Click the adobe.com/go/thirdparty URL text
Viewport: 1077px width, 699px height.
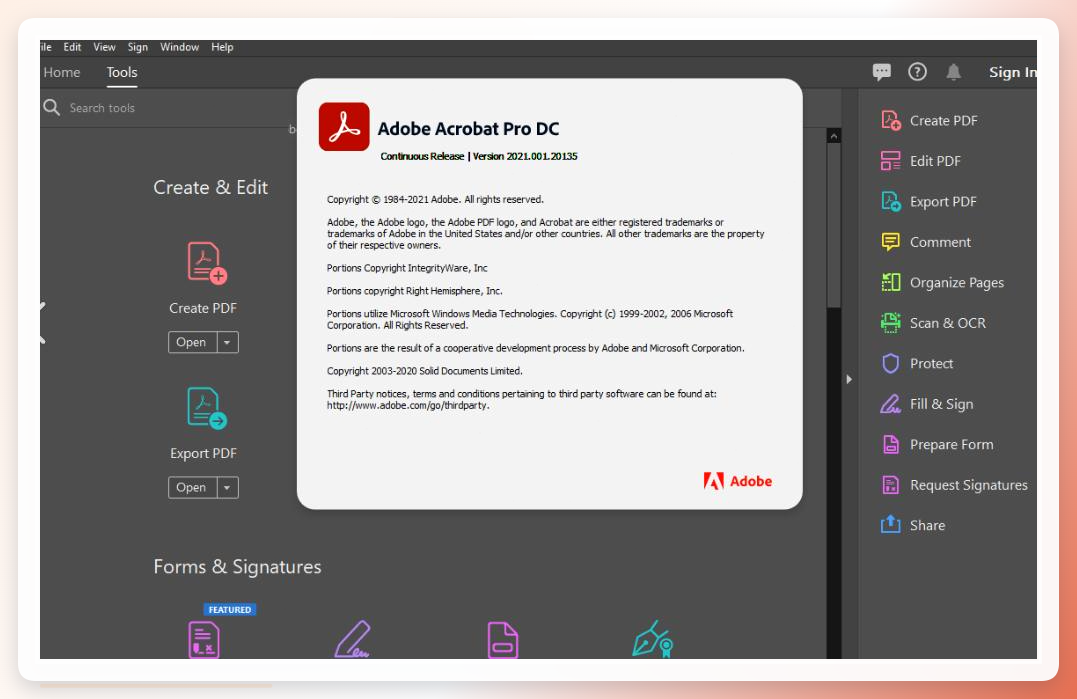pos(408,406)
